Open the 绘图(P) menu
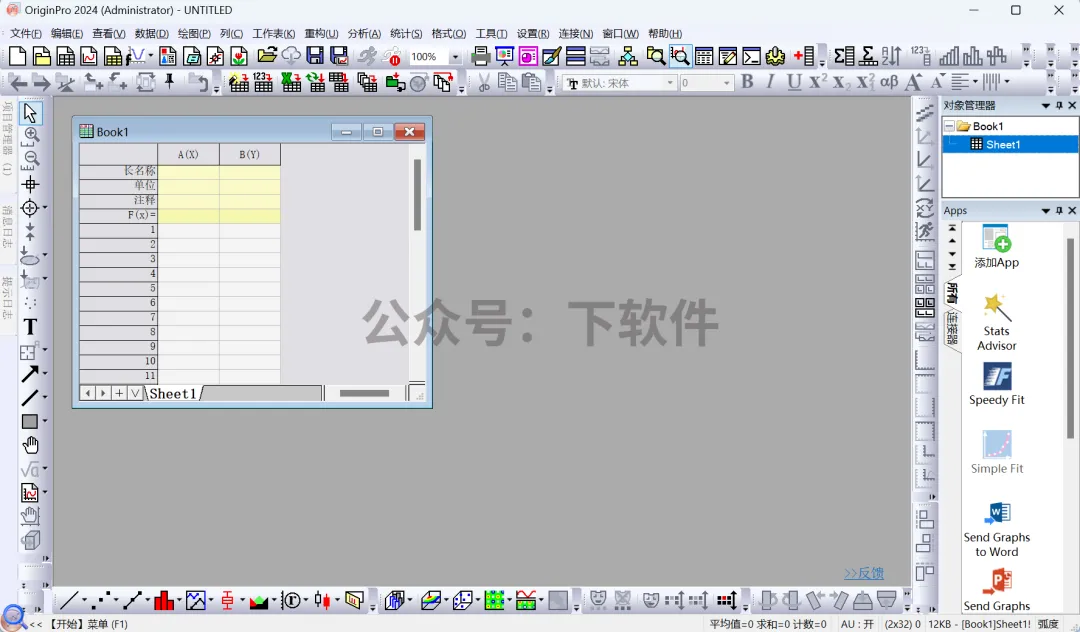Image resolution: width=1080 pixels, height=632 pixels. coord(194,34)
